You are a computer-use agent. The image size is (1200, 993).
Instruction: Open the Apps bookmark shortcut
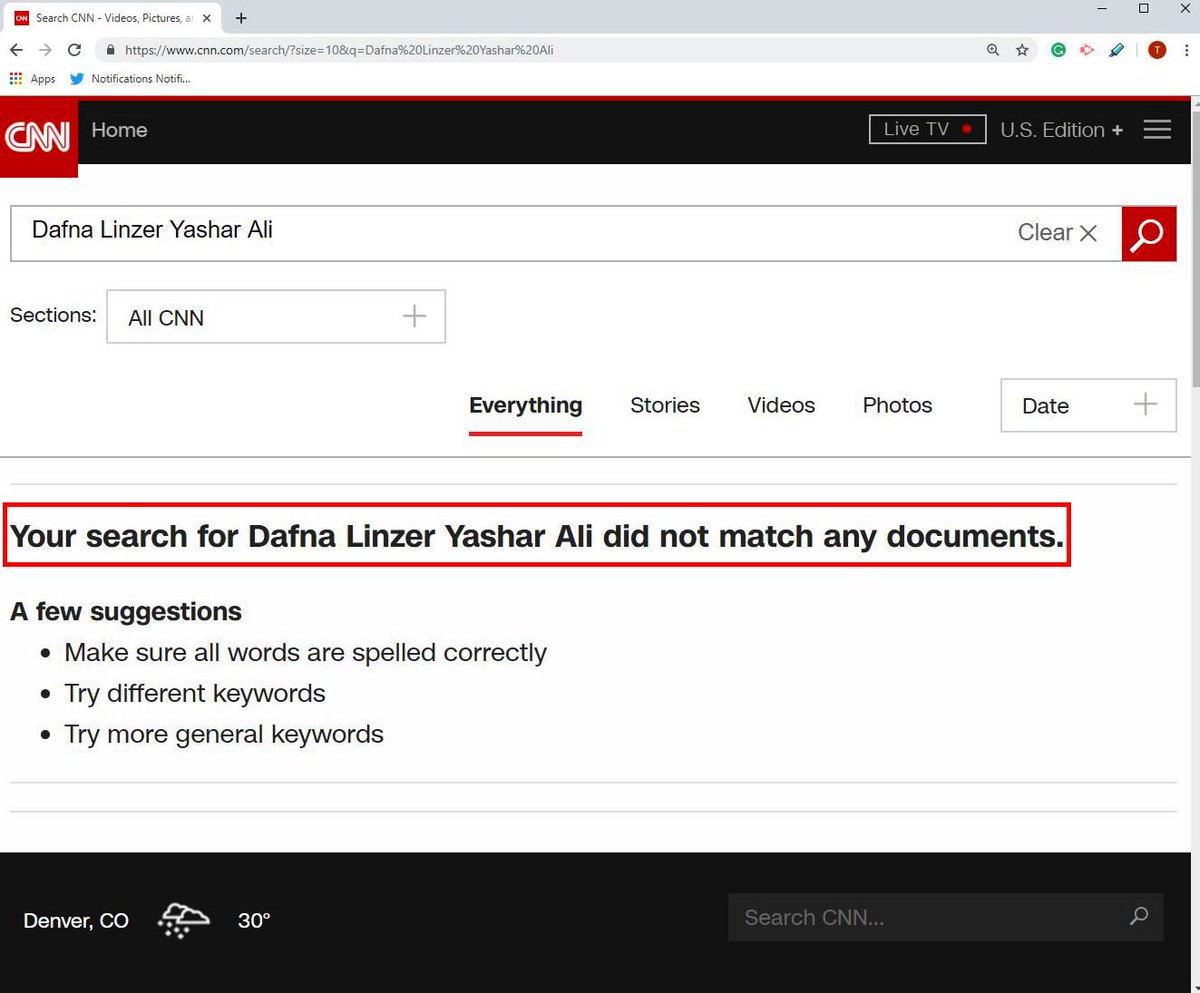pos(32,79)
